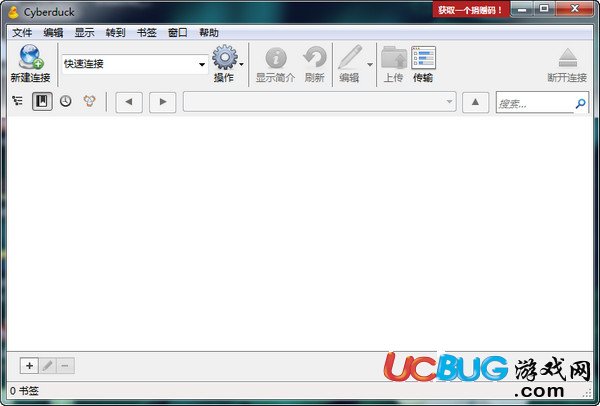Click the Cyberduck duck title icon
Image resolution: width=600 pixels, height=406 pixels.
pyautogui.click(x=13, y=12)
